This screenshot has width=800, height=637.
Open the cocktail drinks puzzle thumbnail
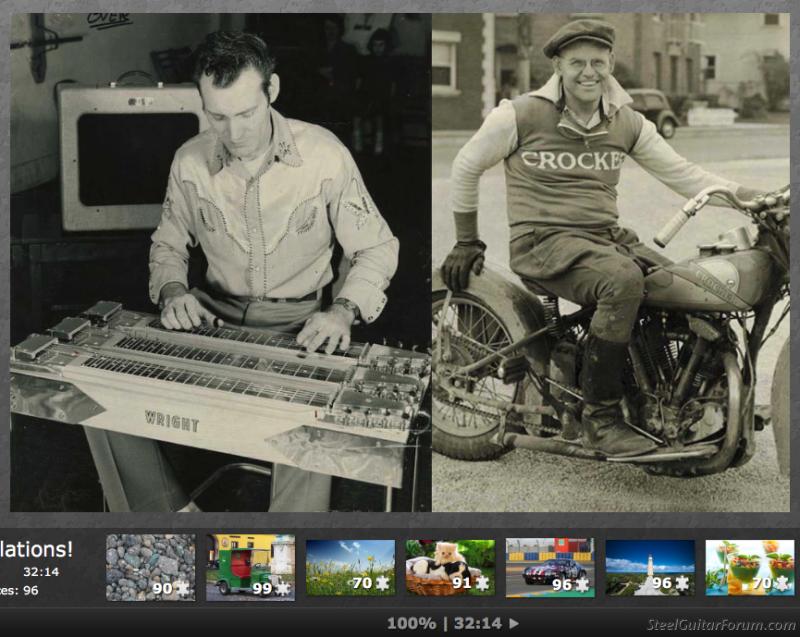(x=750, y=566)
